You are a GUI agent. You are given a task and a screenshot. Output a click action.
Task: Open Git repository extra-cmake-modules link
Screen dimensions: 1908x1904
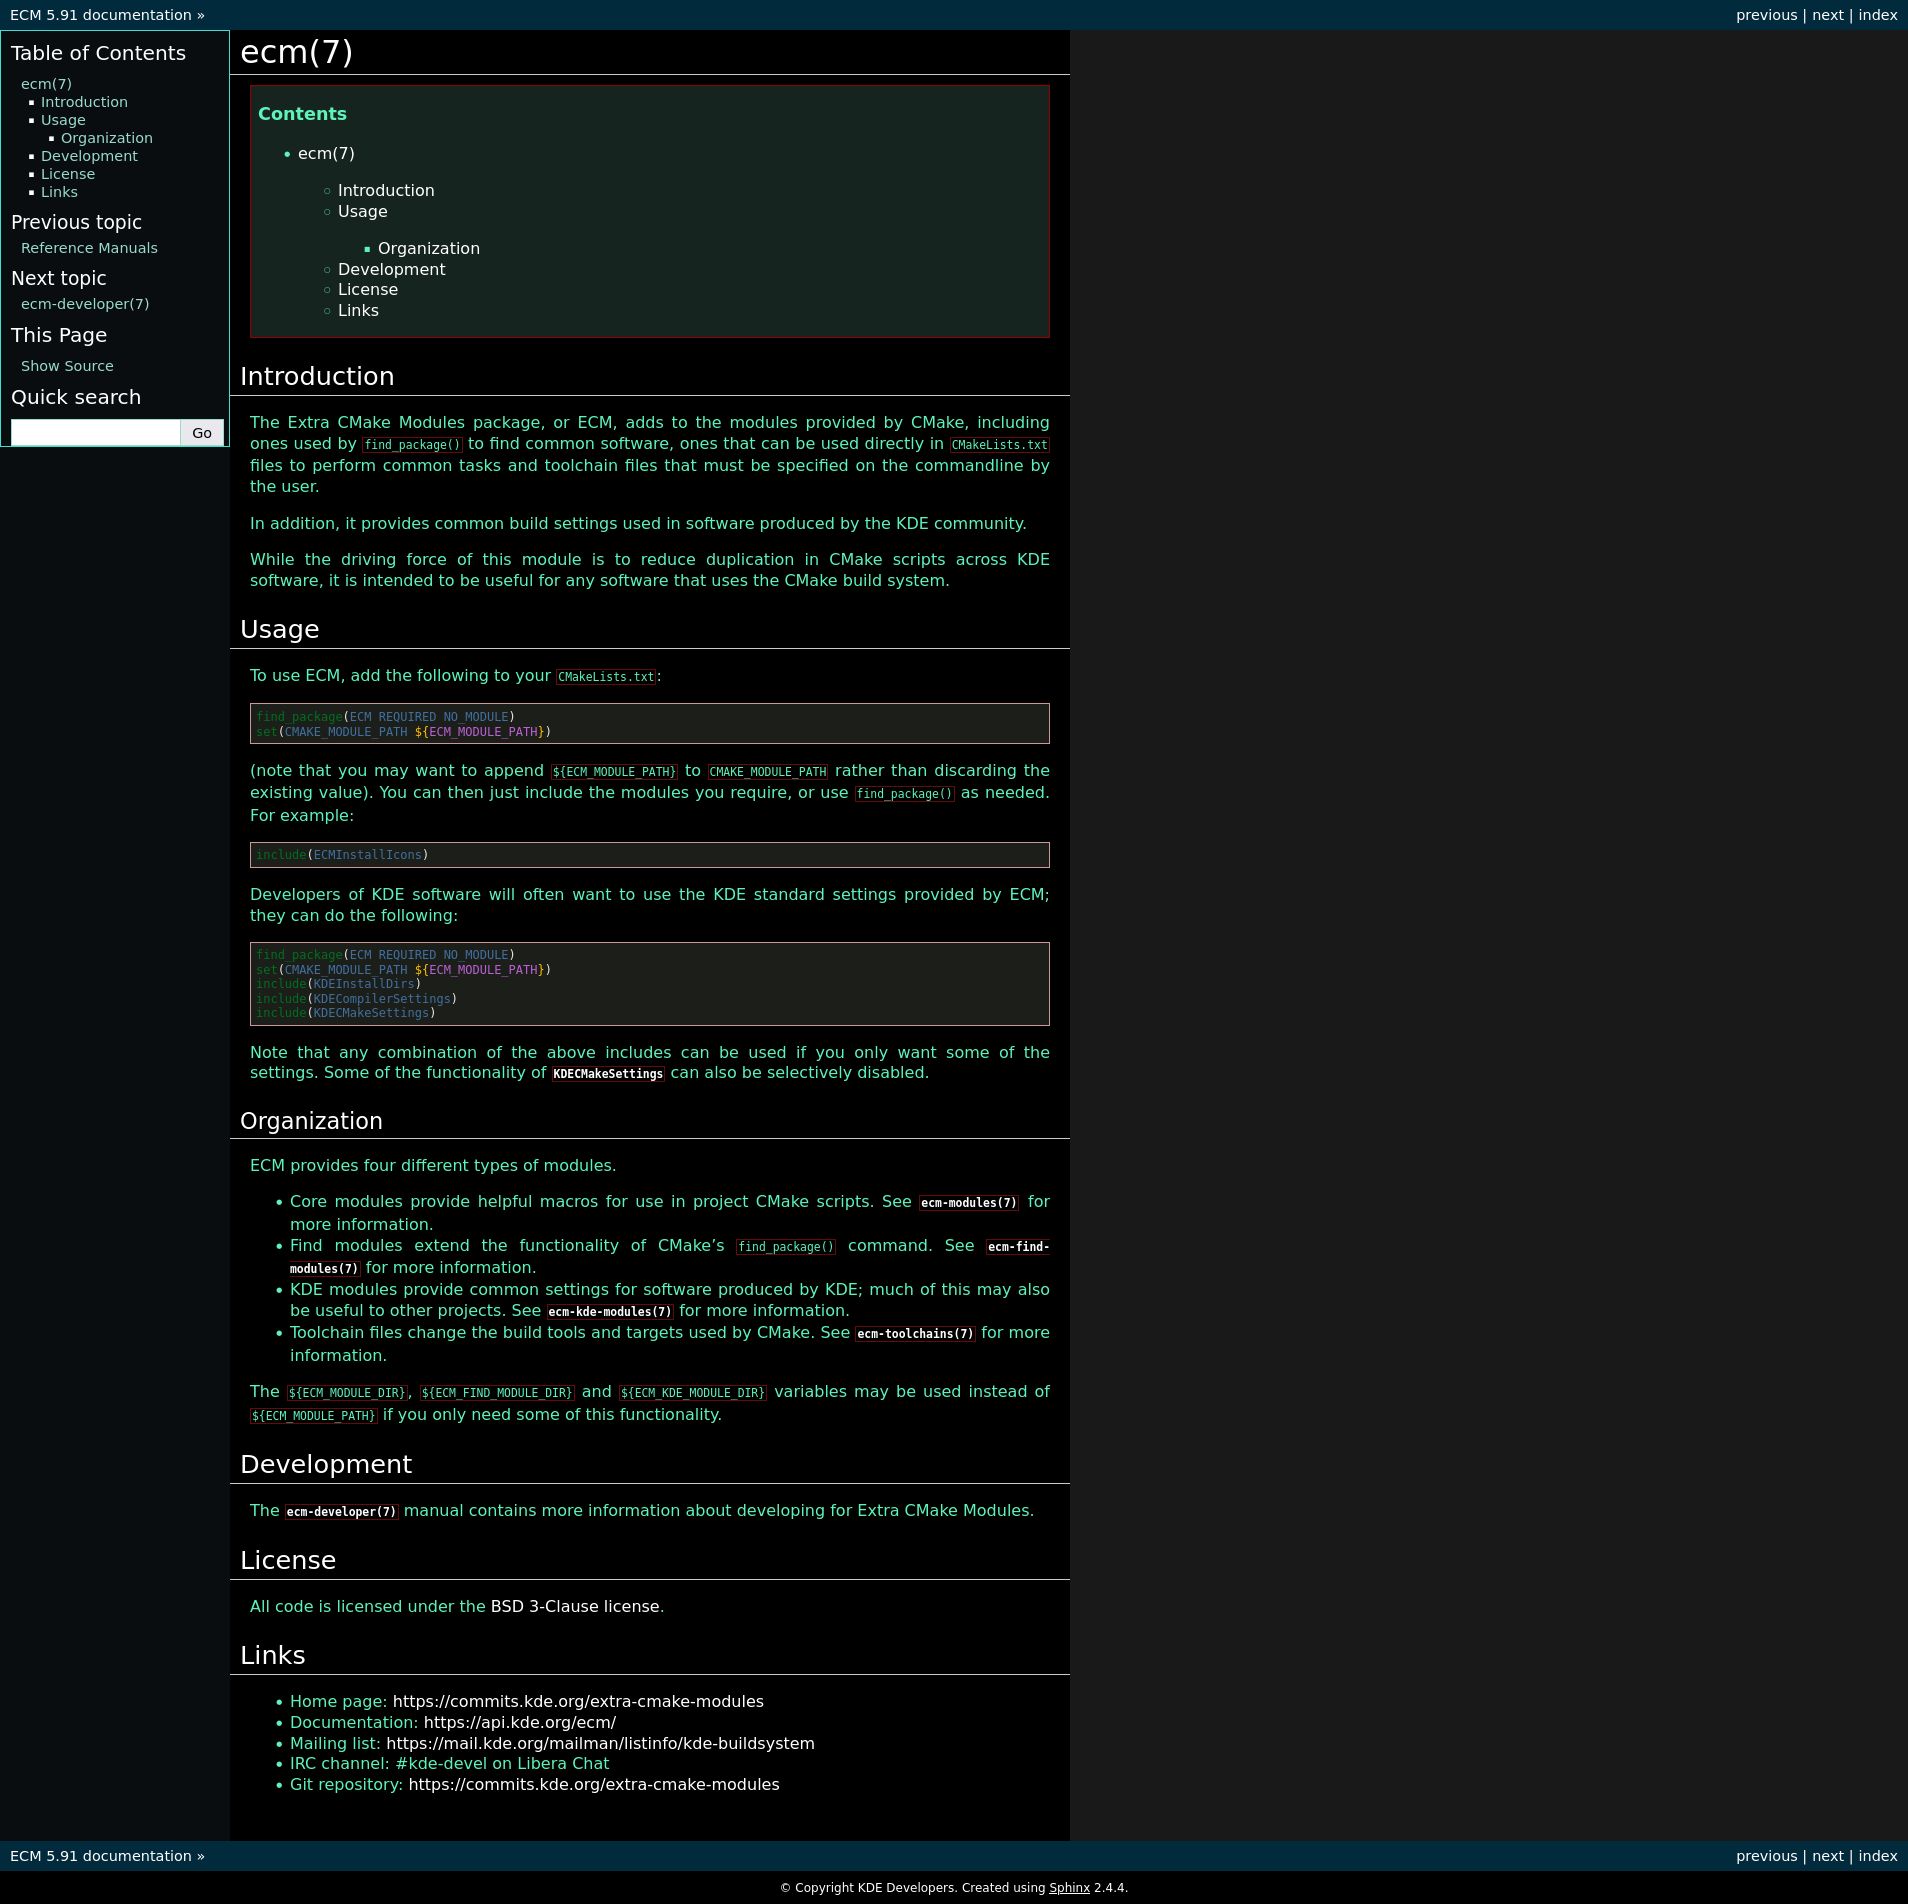594,1785
